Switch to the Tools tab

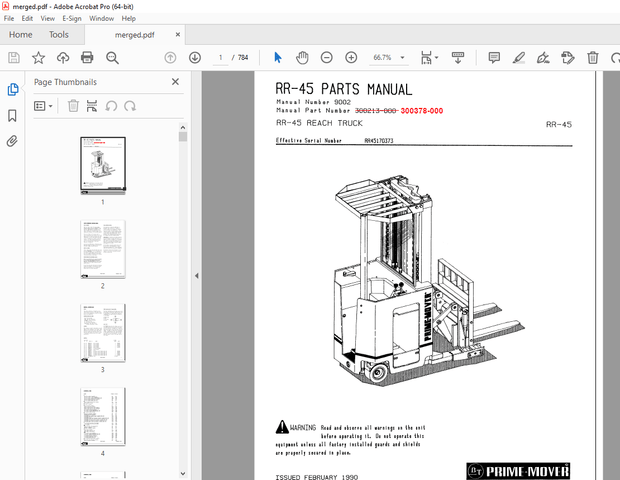click(59, 35)
